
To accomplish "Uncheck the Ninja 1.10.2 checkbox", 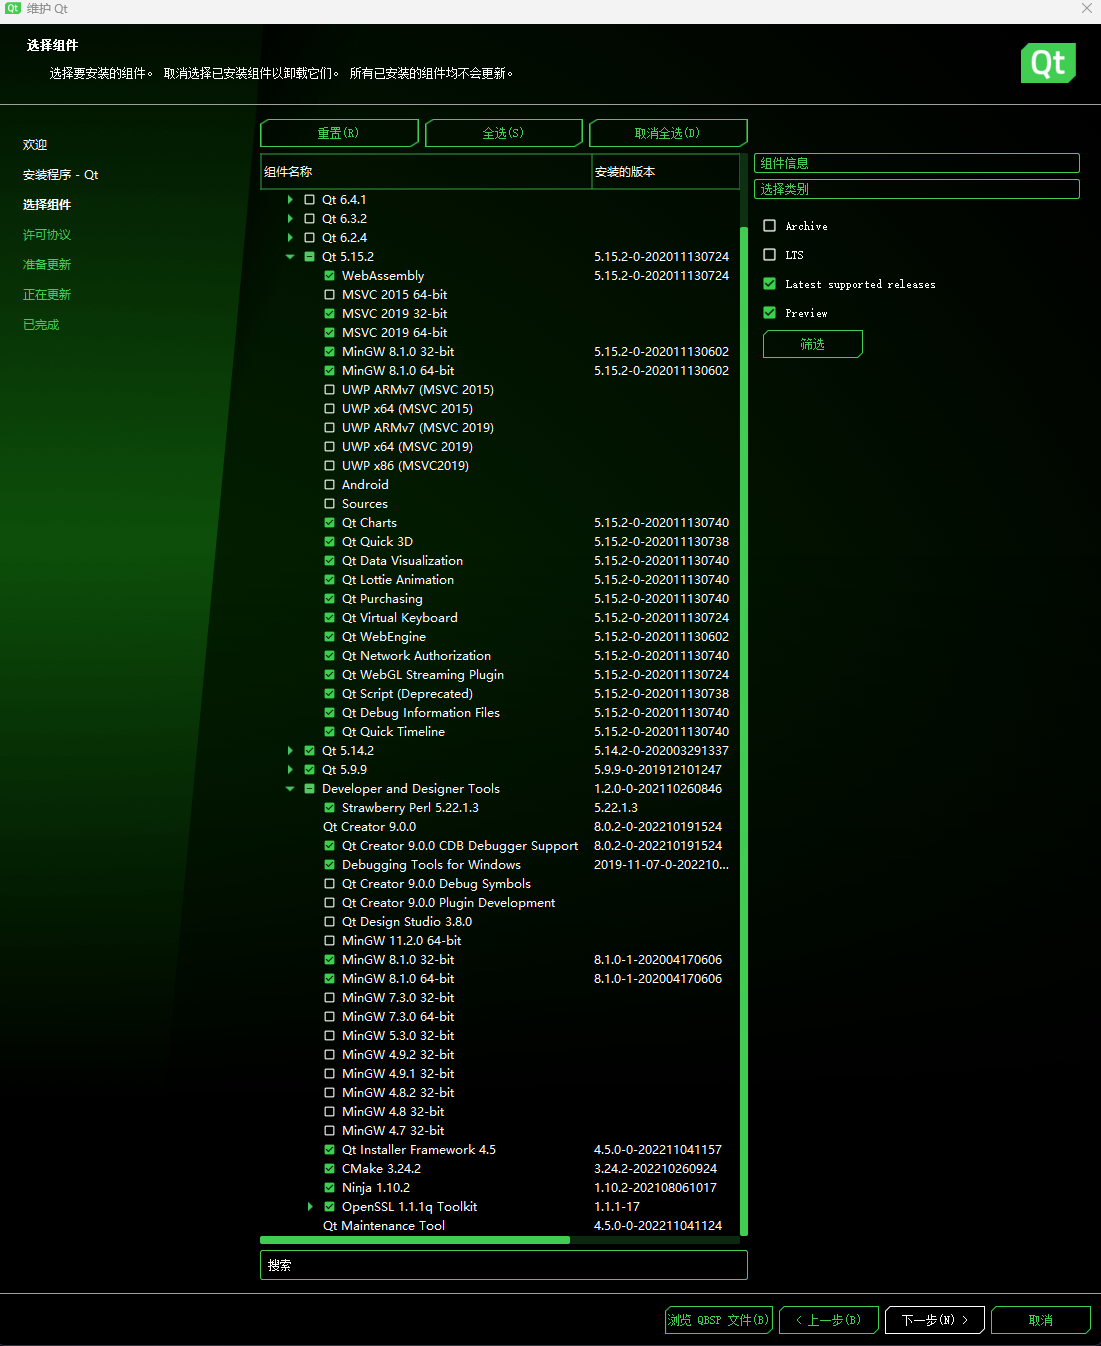I will coord(330,1188).
